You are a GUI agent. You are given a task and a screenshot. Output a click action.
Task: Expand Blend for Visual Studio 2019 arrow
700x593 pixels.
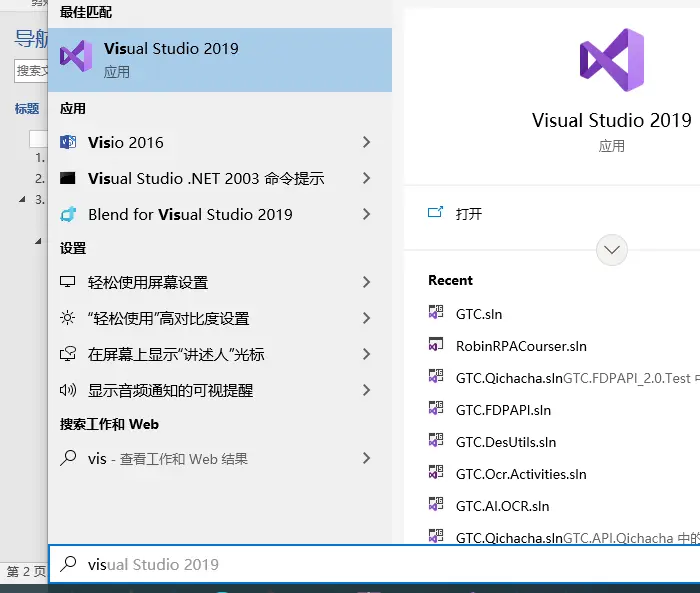click(367, 214)
